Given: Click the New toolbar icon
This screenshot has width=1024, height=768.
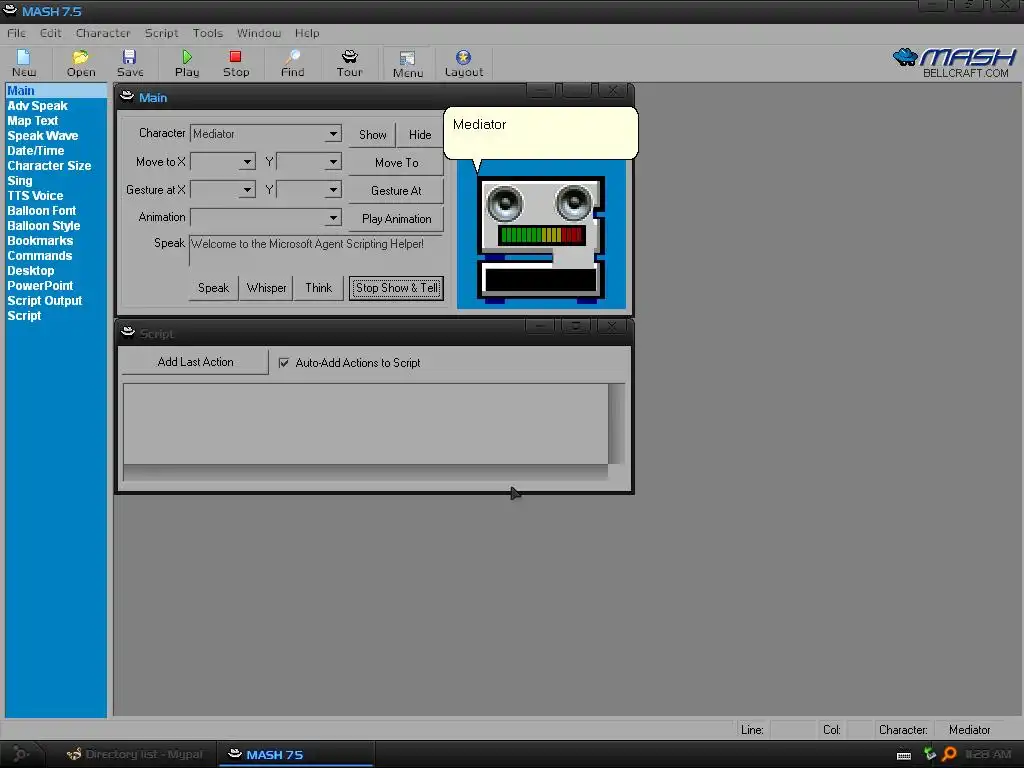Looking at the screenshot, I should [24, 63].
